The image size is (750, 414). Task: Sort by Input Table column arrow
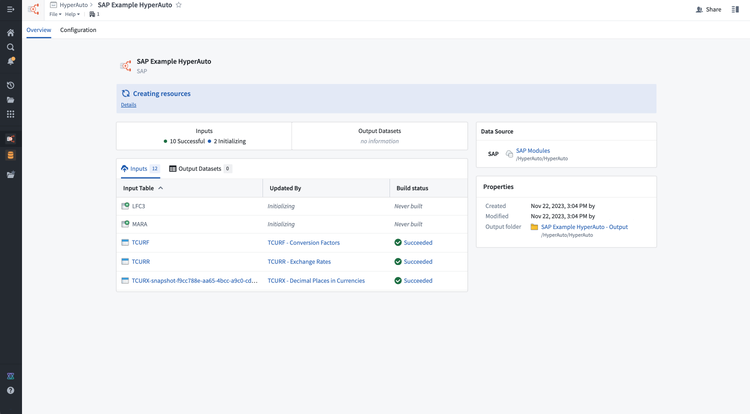click(161, 188)
